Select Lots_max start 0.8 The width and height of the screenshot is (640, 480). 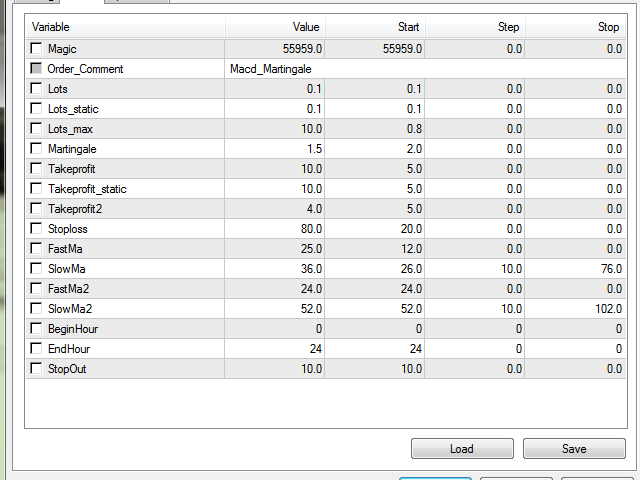pyautogui.click(x=414, y=129)
